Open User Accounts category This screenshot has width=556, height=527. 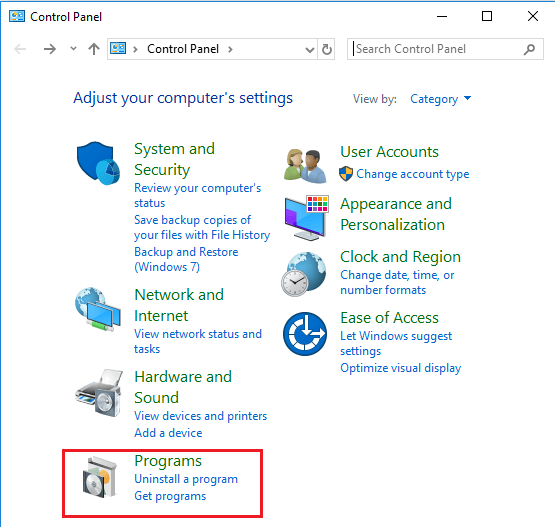click(389, 152)
